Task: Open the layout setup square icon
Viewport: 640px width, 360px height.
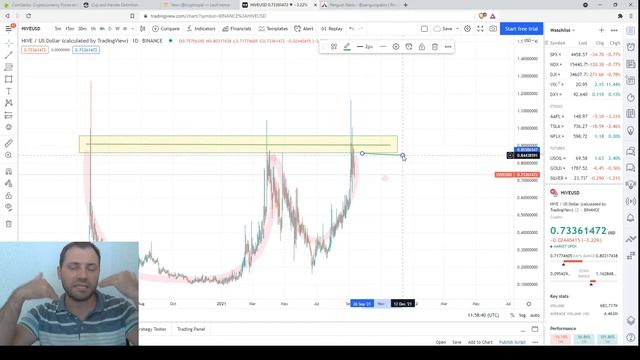Action: pos(424,29)
